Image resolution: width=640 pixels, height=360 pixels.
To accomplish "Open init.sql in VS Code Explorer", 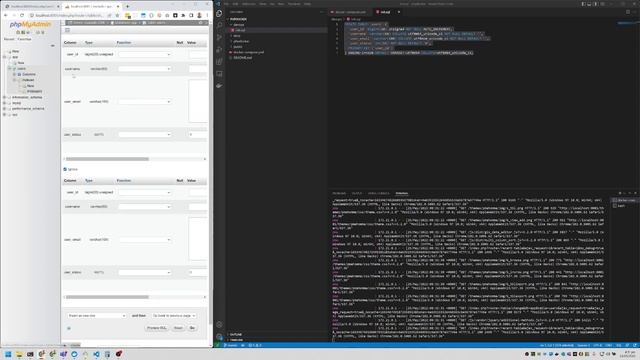I will click(x=240, y=30).
